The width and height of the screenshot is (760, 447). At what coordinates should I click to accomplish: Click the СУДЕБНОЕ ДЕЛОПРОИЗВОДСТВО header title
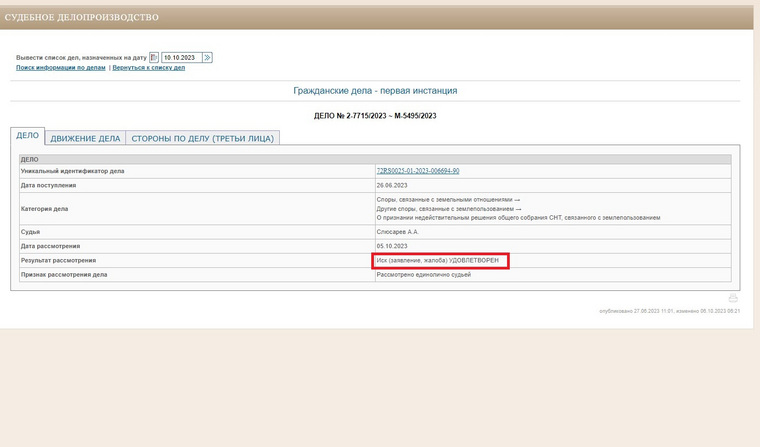coord(81,17)
